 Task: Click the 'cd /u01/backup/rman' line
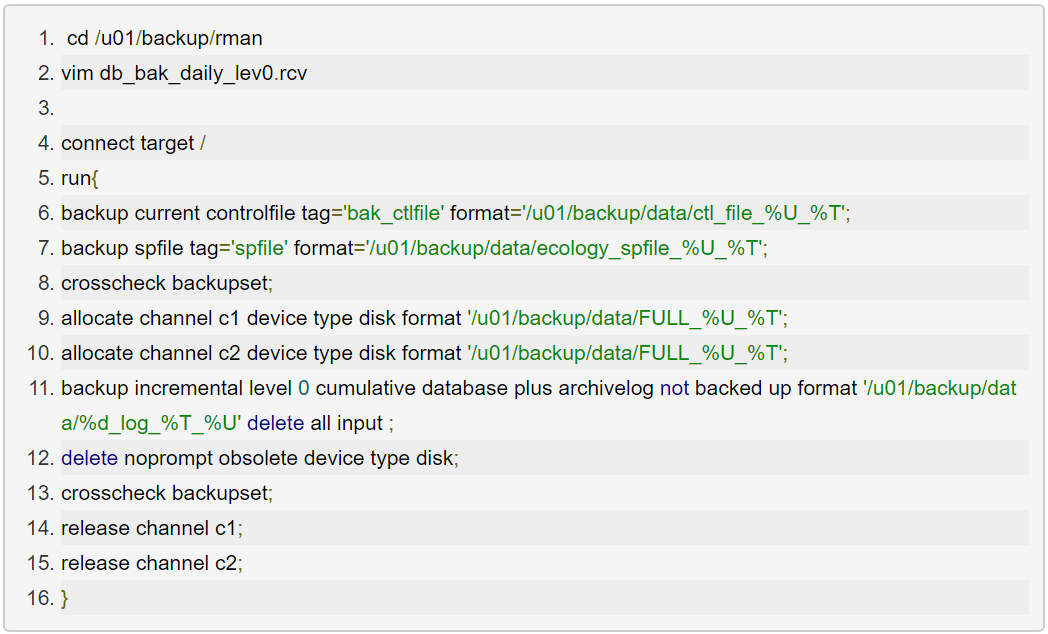[x=165, y=38]
